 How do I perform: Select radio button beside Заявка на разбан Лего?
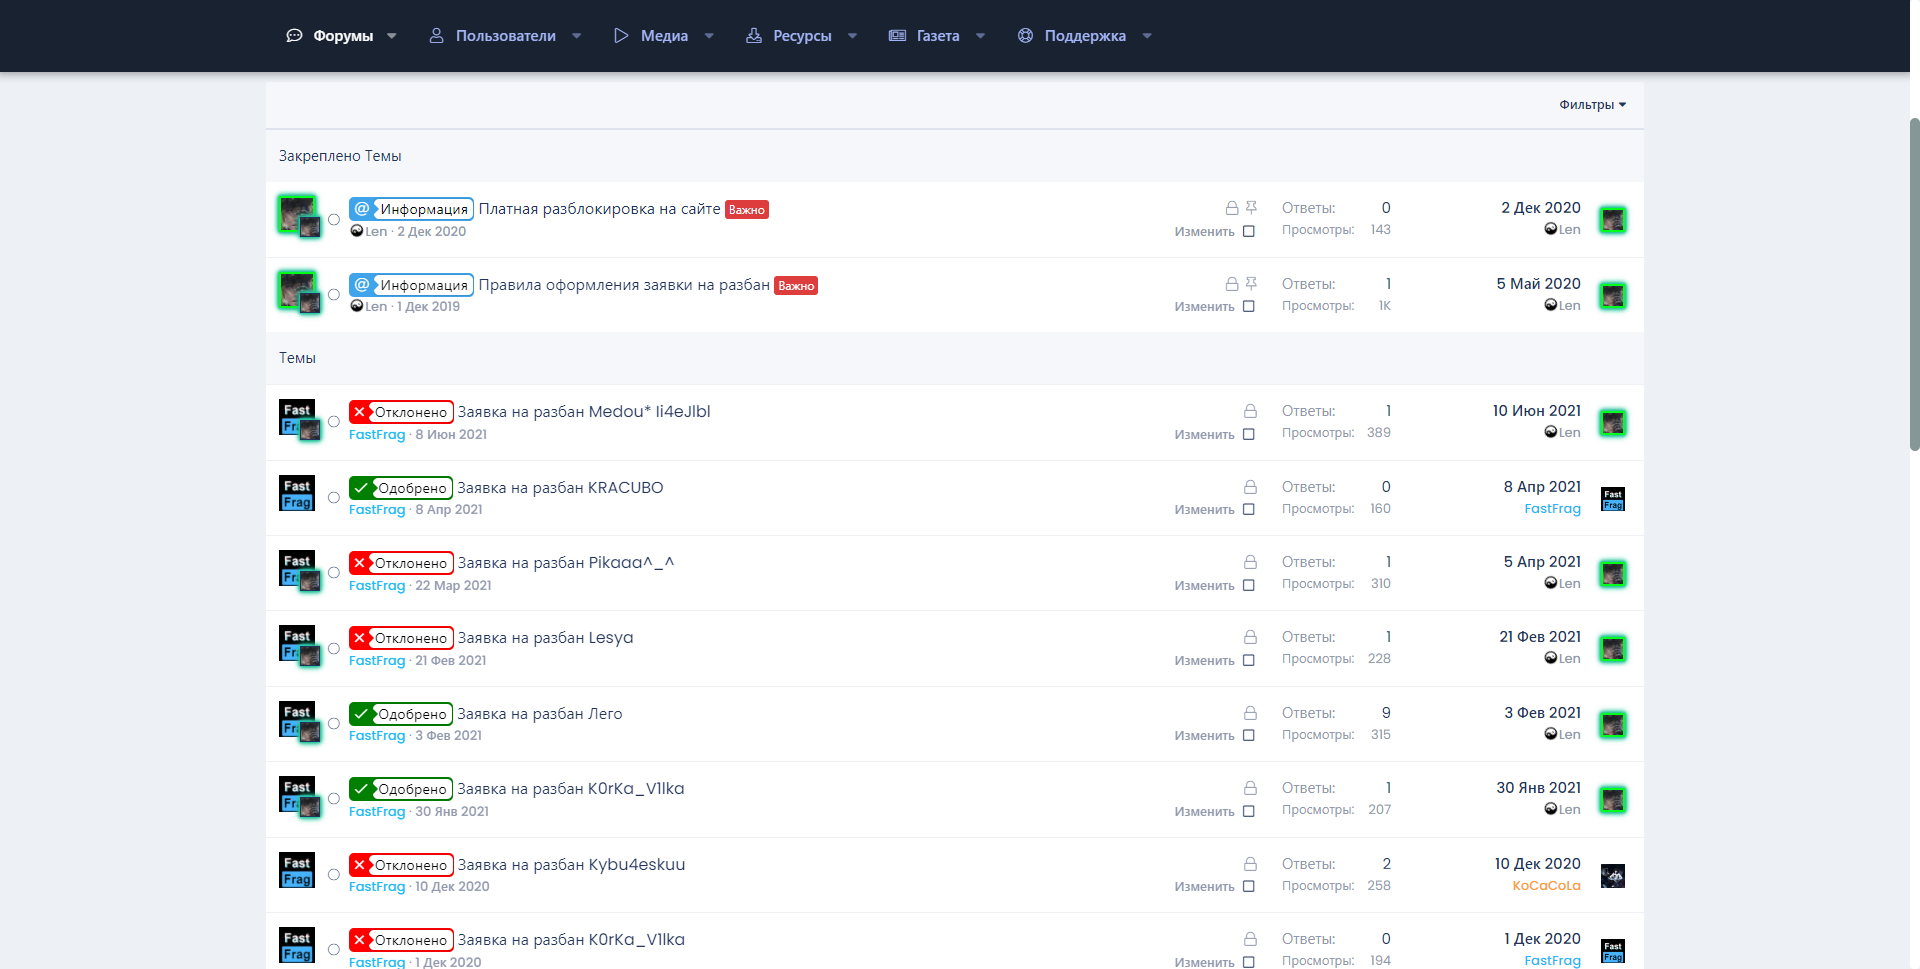(334, 724)
